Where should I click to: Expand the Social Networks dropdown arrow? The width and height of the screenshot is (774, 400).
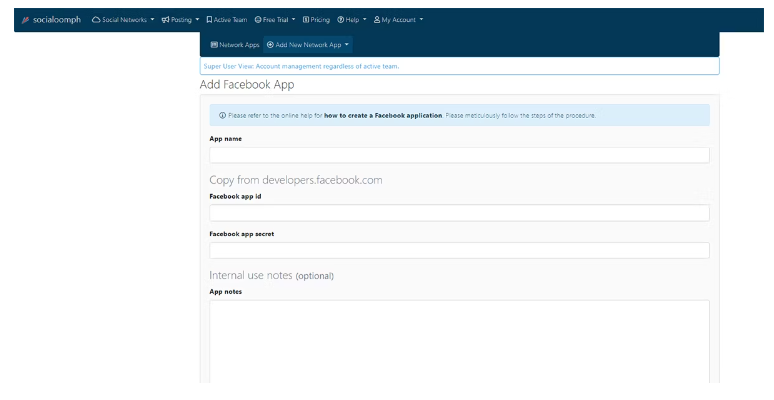tap(152, 20)
